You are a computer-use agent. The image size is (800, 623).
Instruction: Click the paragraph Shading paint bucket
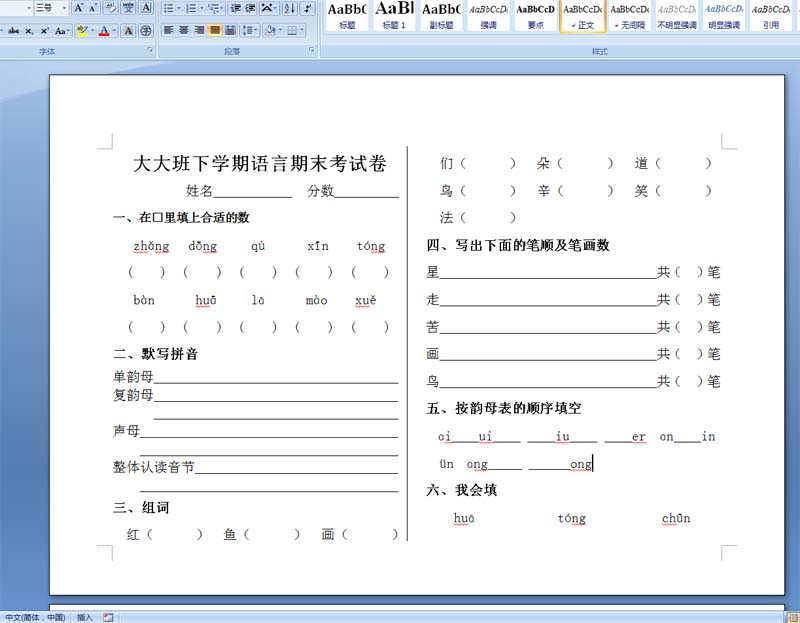coord(270,31)
